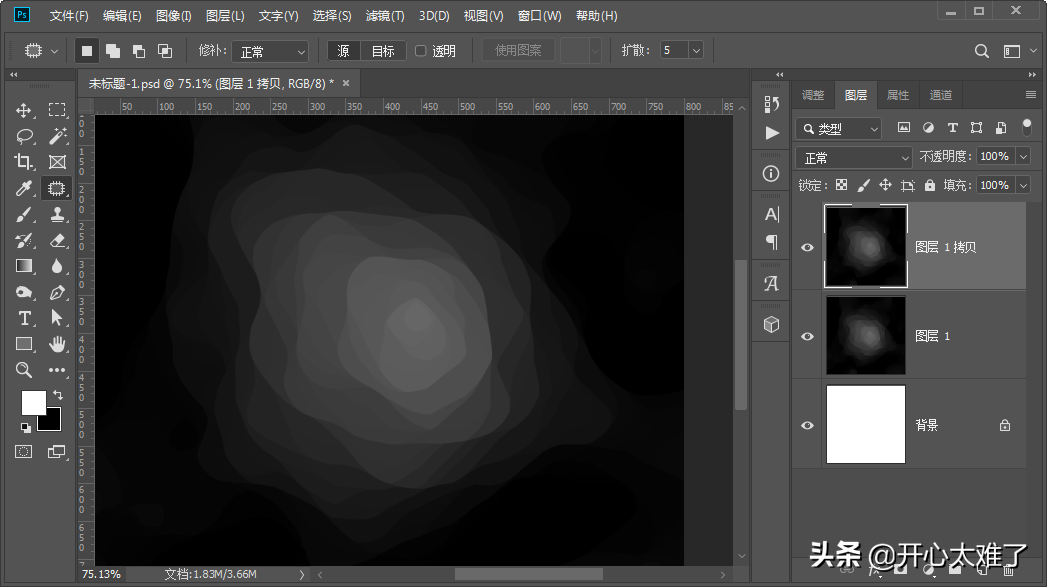Screen dimensions: 1047x587
Task: Select the Move tool
Action: tap(24, 110)
